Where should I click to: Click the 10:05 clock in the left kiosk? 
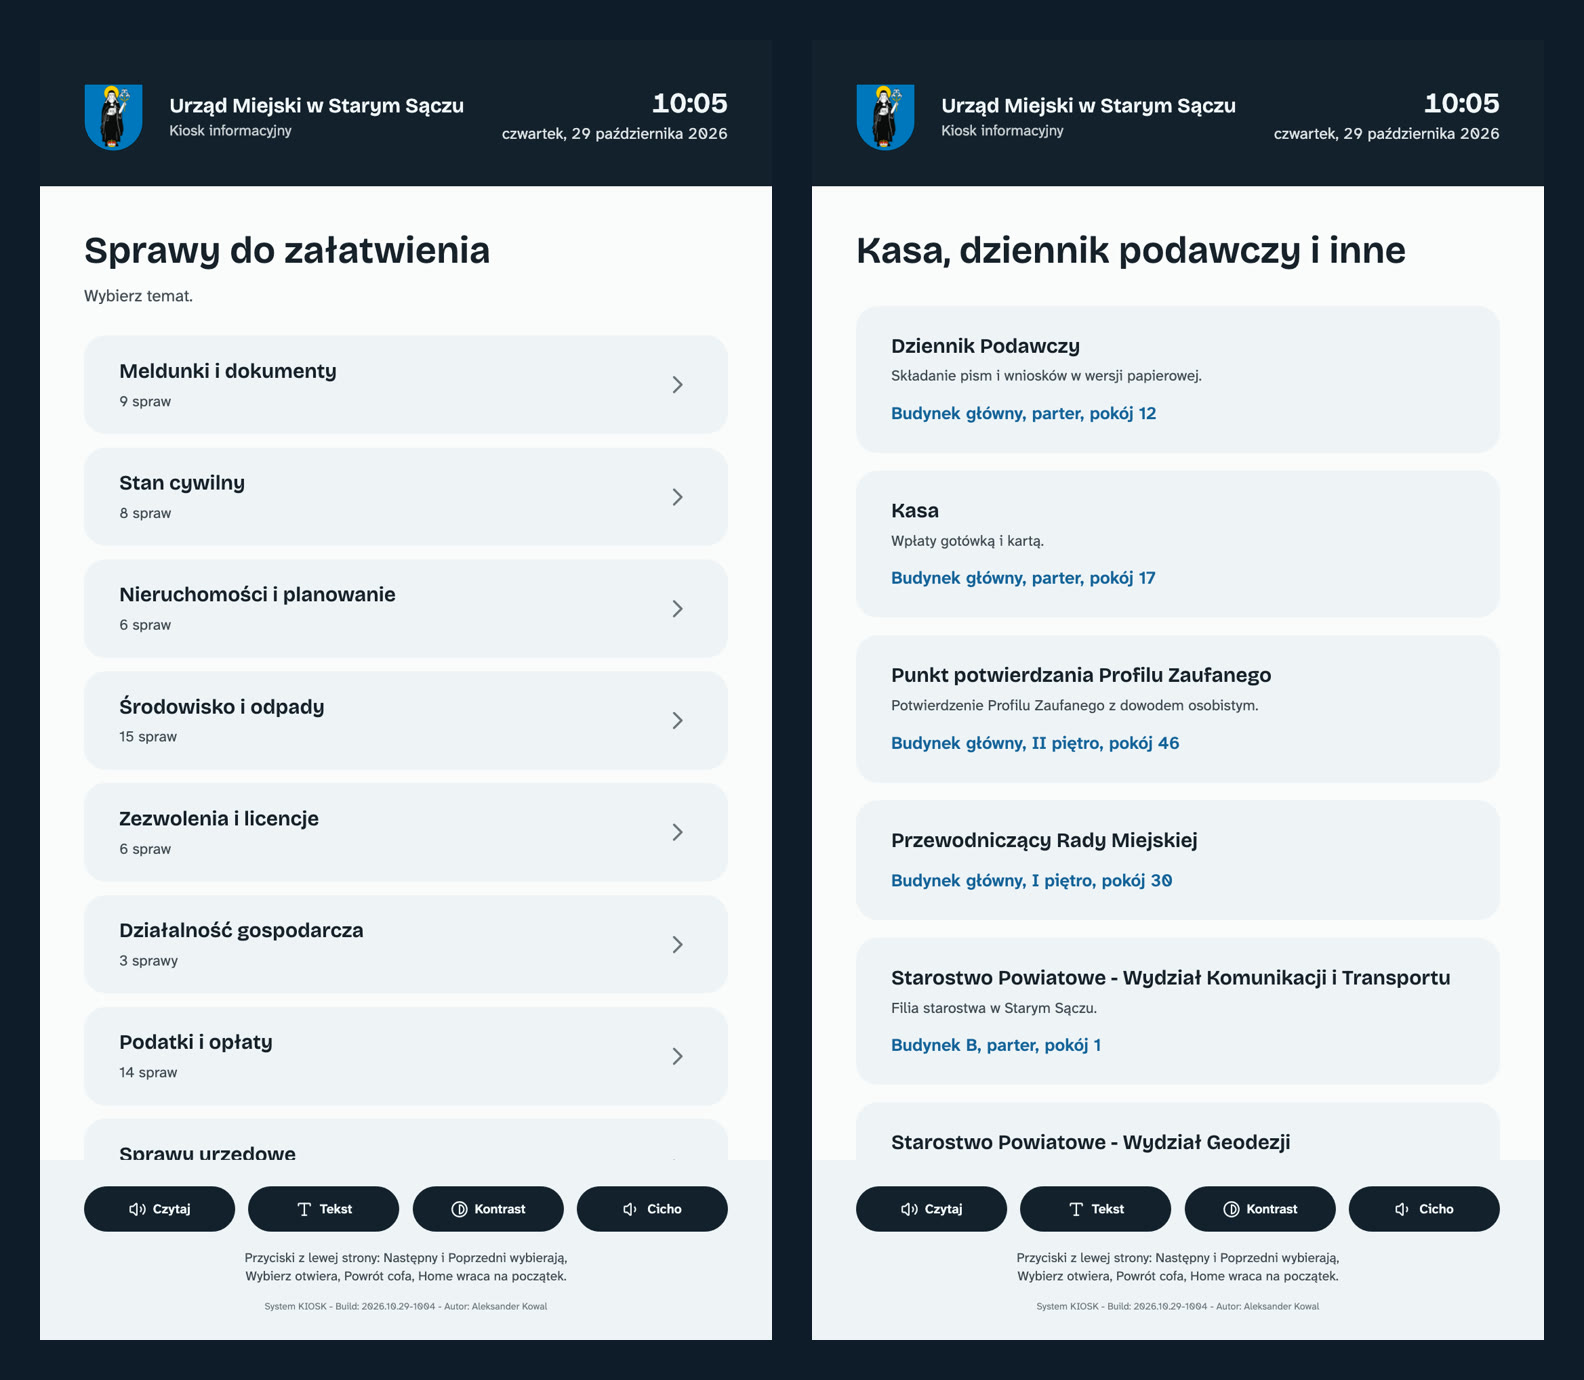(690, 103)
